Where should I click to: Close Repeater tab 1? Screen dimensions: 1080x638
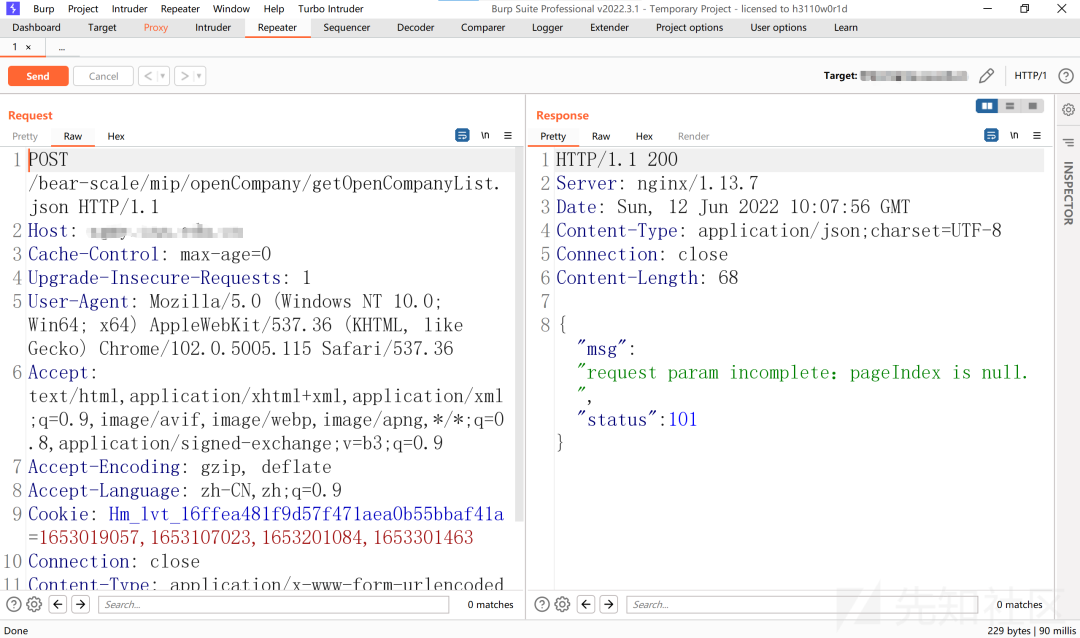click(x=28, y=48)
